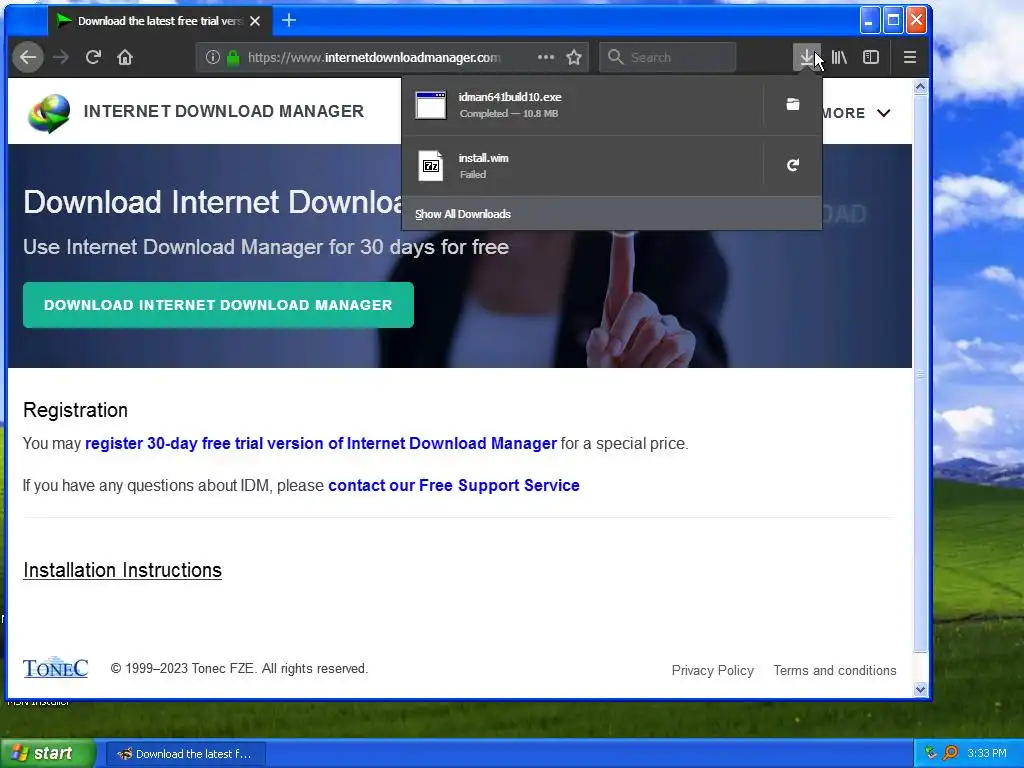Click the page scrollbar up arrow
1024x768 pixels.
921,87
